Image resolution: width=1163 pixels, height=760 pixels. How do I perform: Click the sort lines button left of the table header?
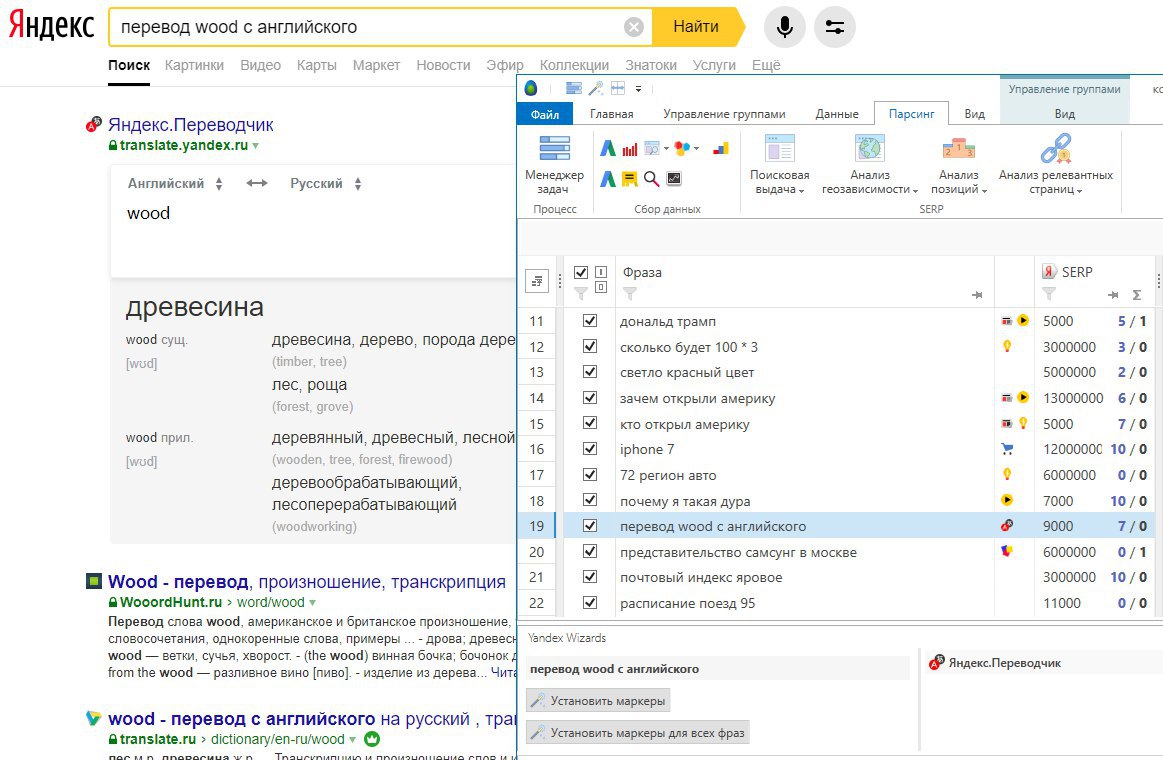537,281
